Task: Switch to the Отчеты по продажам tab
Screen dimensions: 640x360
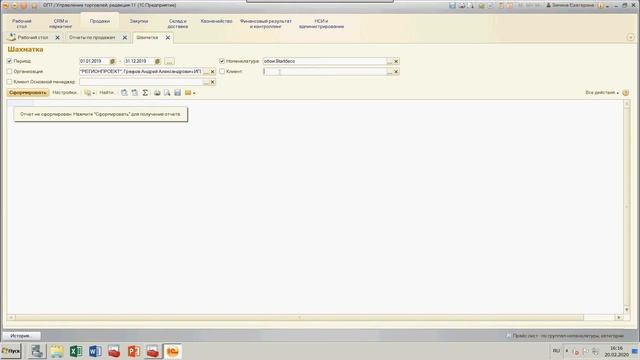Action: pos(92,38)
